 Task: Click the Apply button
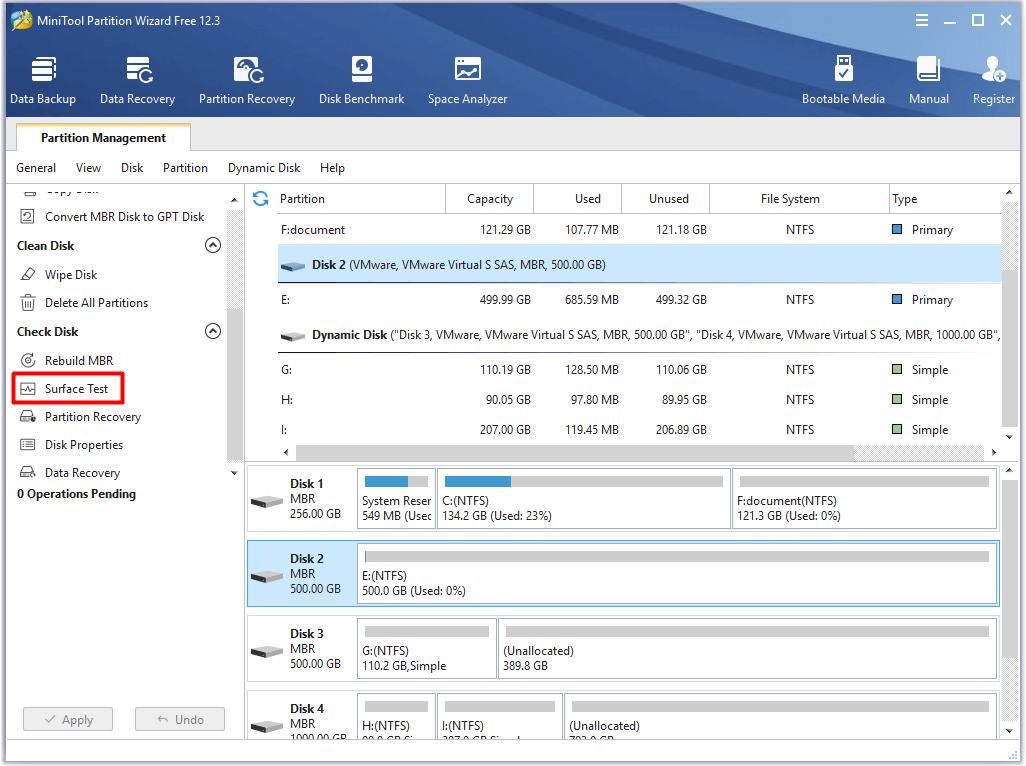click(68, 719)
